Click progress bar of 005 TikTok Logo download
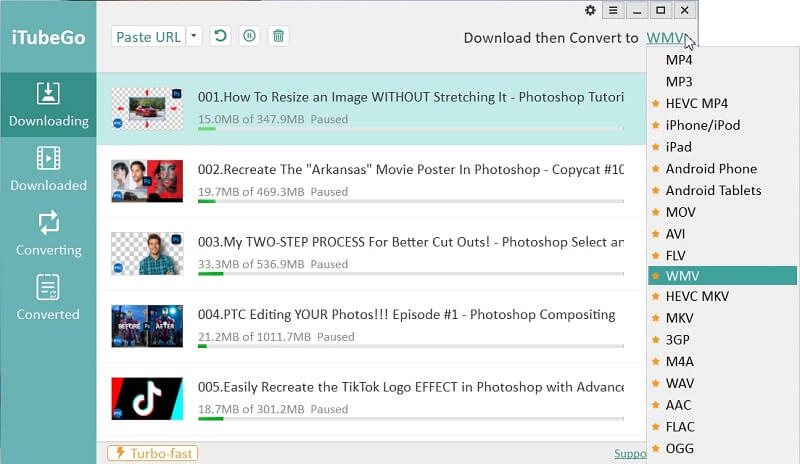Screen dimensions: 800x464 pyautogui.click(x=411, y=419)
